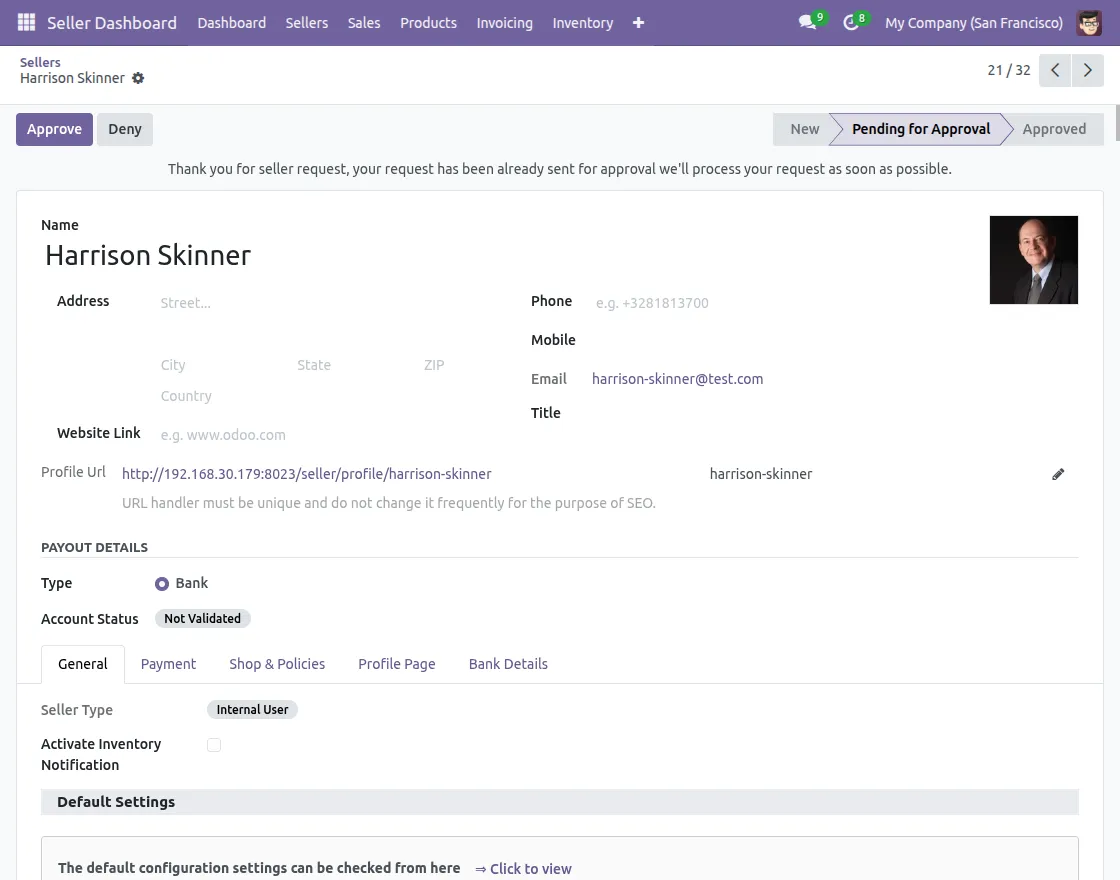Open the Sellers menu
The width and height of the screenshot is (1120, 880).
click(x=306, y=22)
